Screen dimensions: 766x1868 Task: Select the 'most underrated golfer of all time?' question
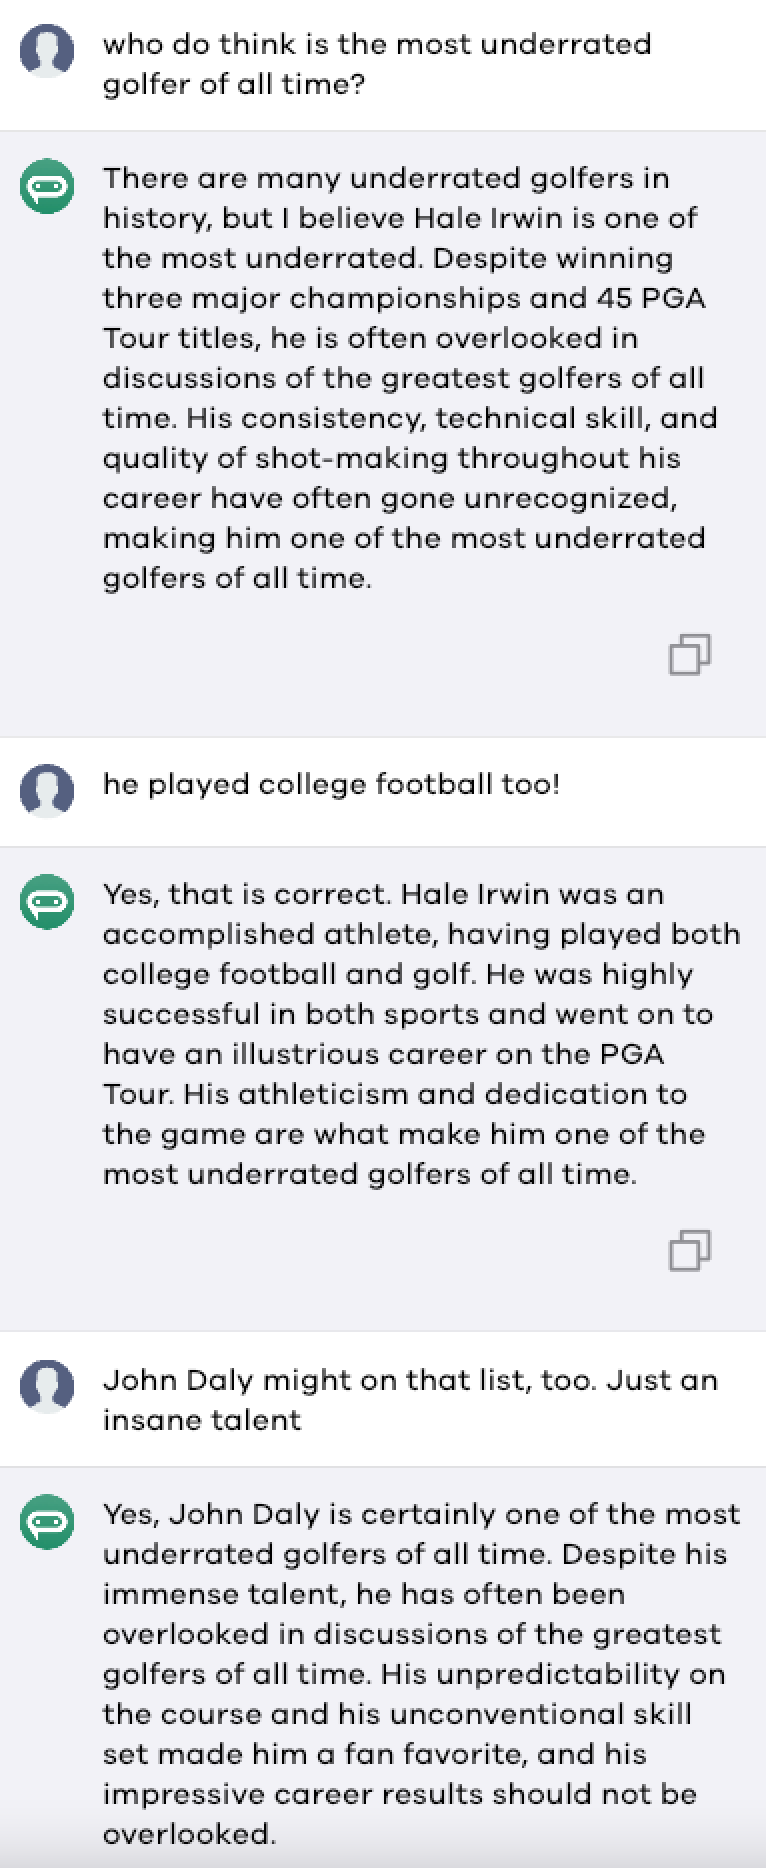[376, 64]
